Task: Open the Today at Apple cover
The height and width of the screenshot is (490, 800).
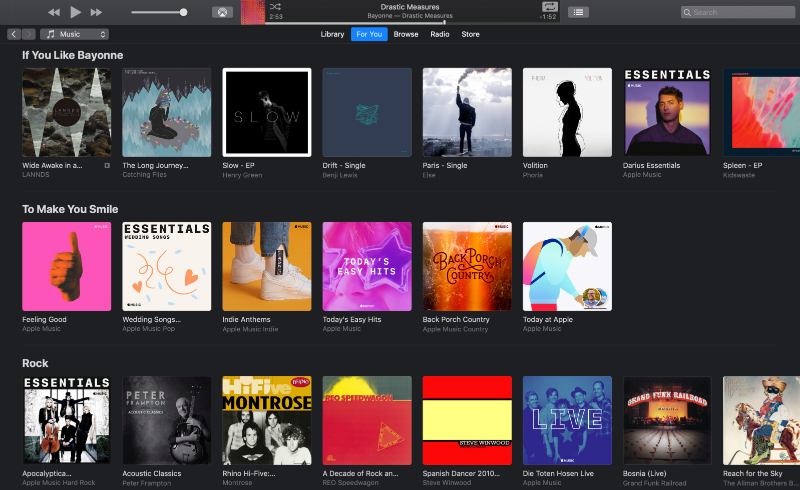Action: click(567, 266)
